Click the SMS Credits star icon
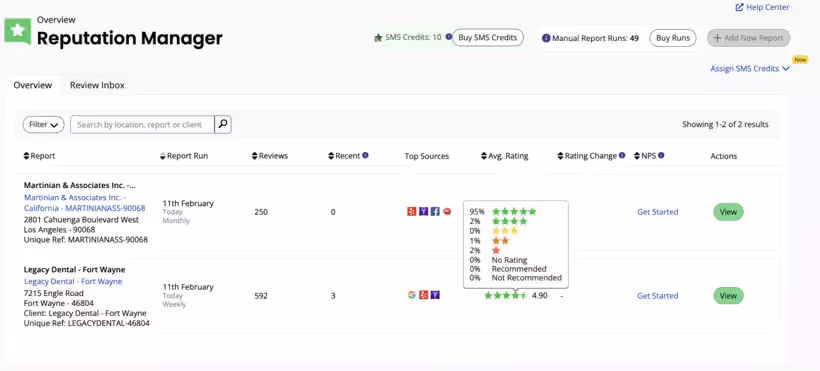820x371 pixels. [x=378, y=38]
